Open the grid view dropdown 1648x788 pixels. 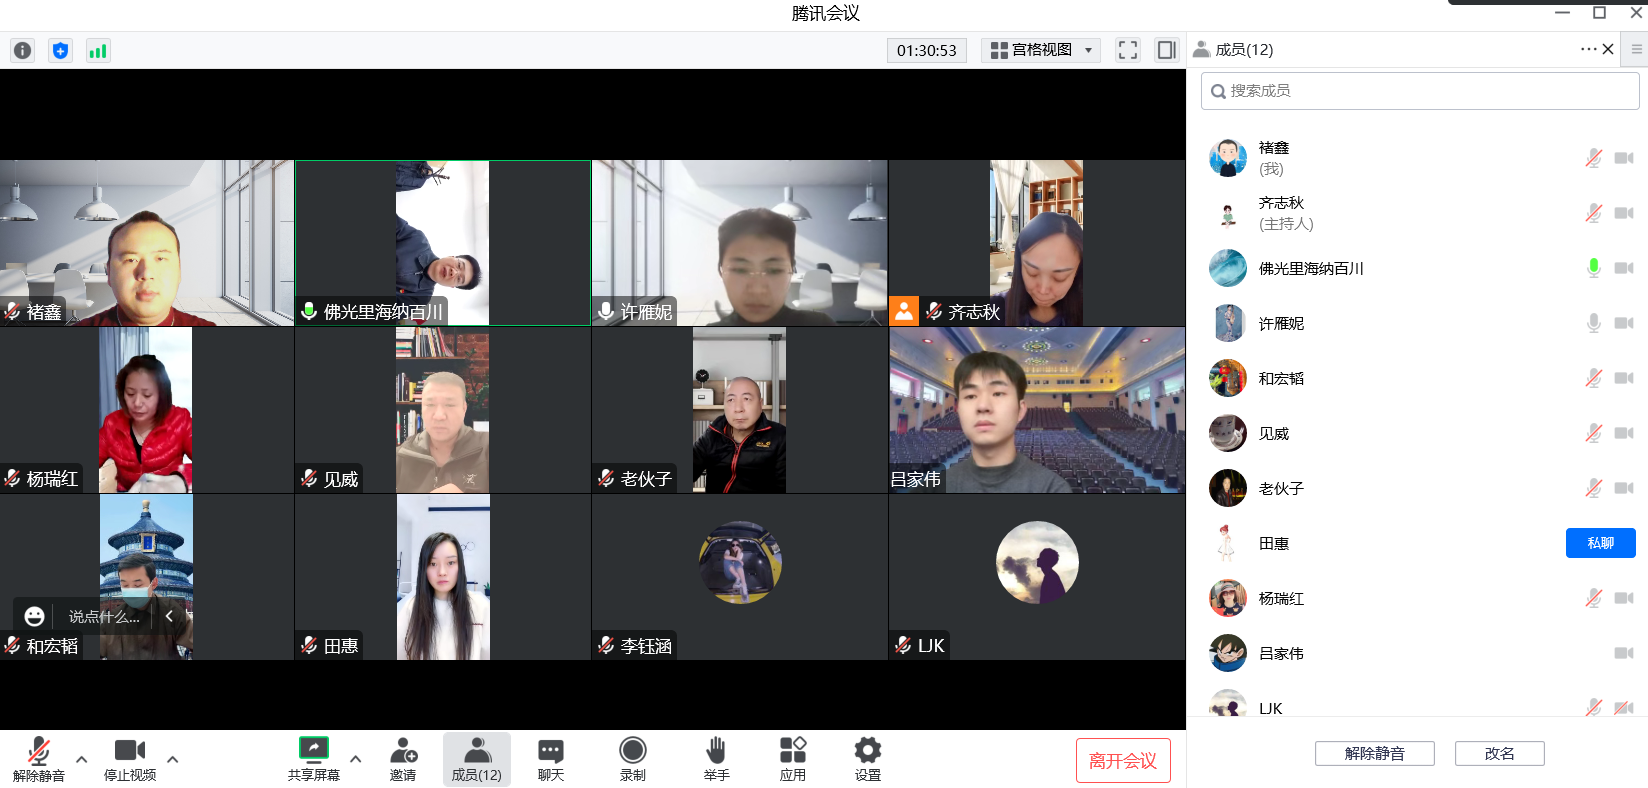1041,50
